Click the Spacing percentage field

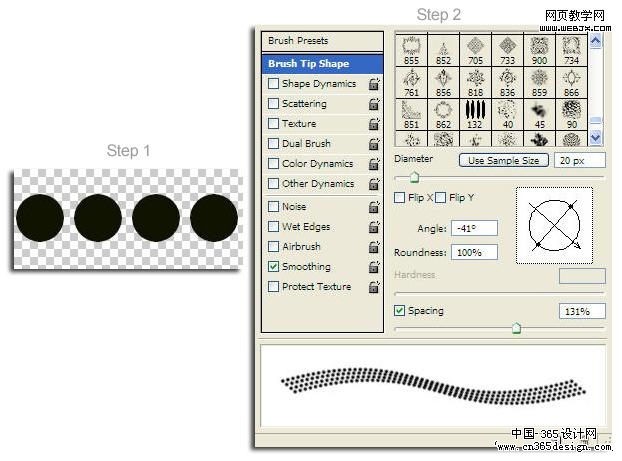coord(582,311)
